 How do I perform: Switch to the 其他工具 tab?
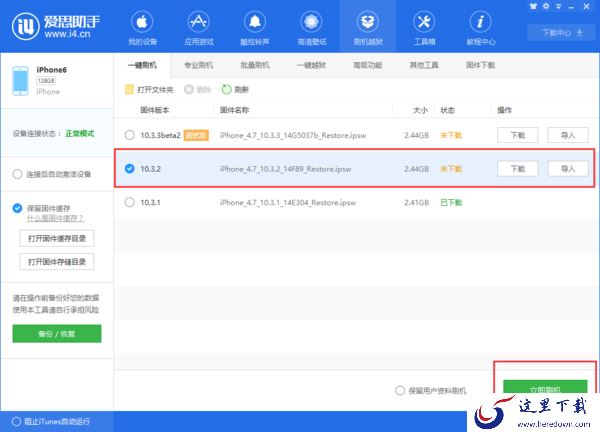click(x=424, y=65)
